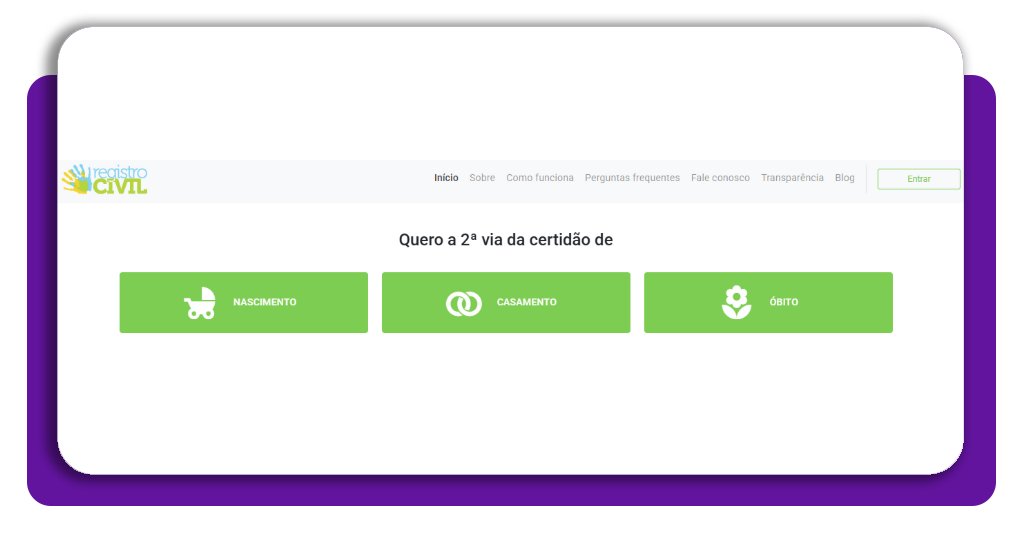Click the Registro Civil logo
This screenshot has width=1024, height=536.
[105, 180]
